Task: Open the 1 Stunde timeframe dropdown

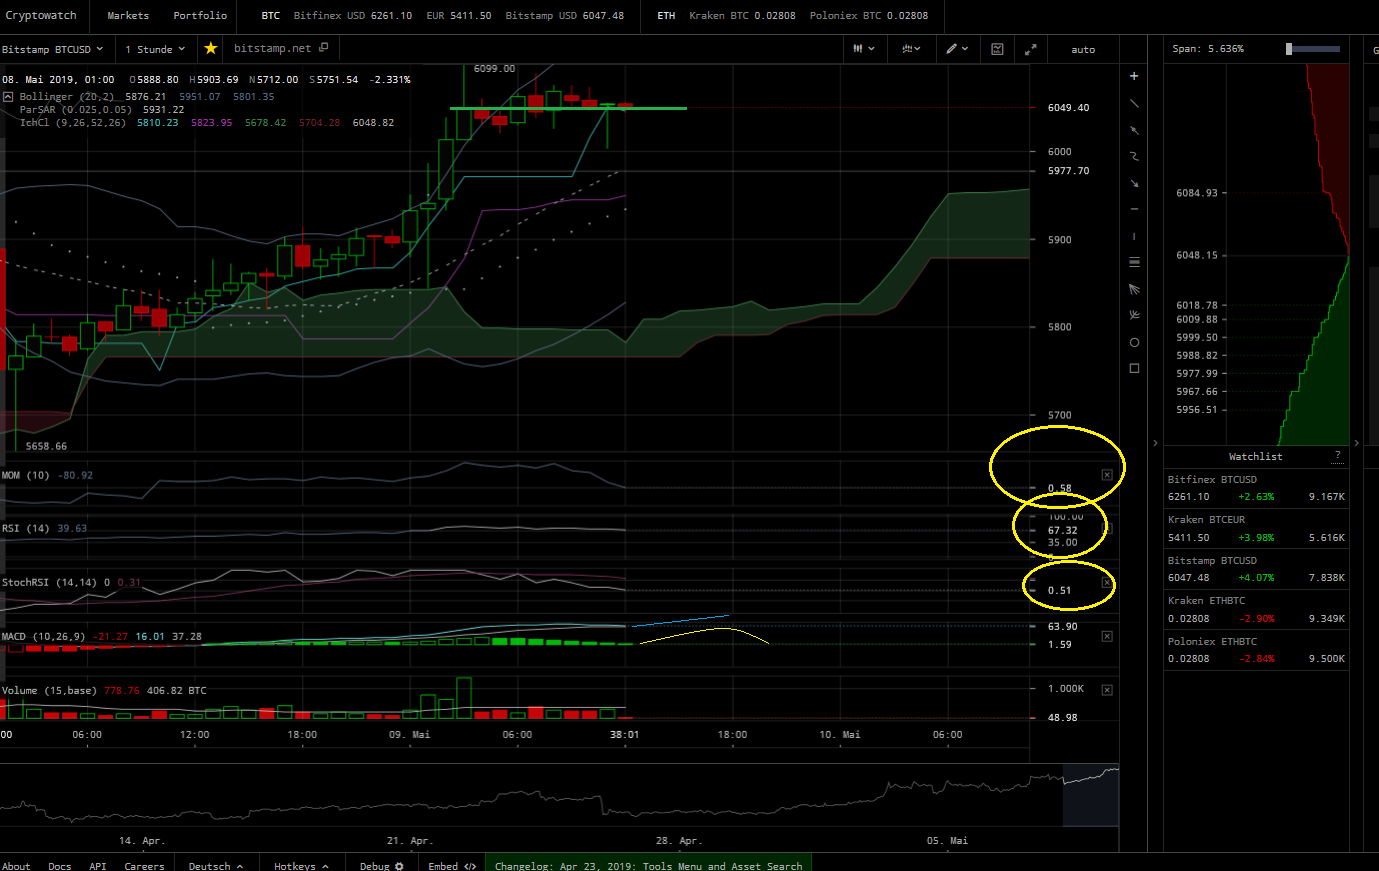Action: (x=155, y=48)
